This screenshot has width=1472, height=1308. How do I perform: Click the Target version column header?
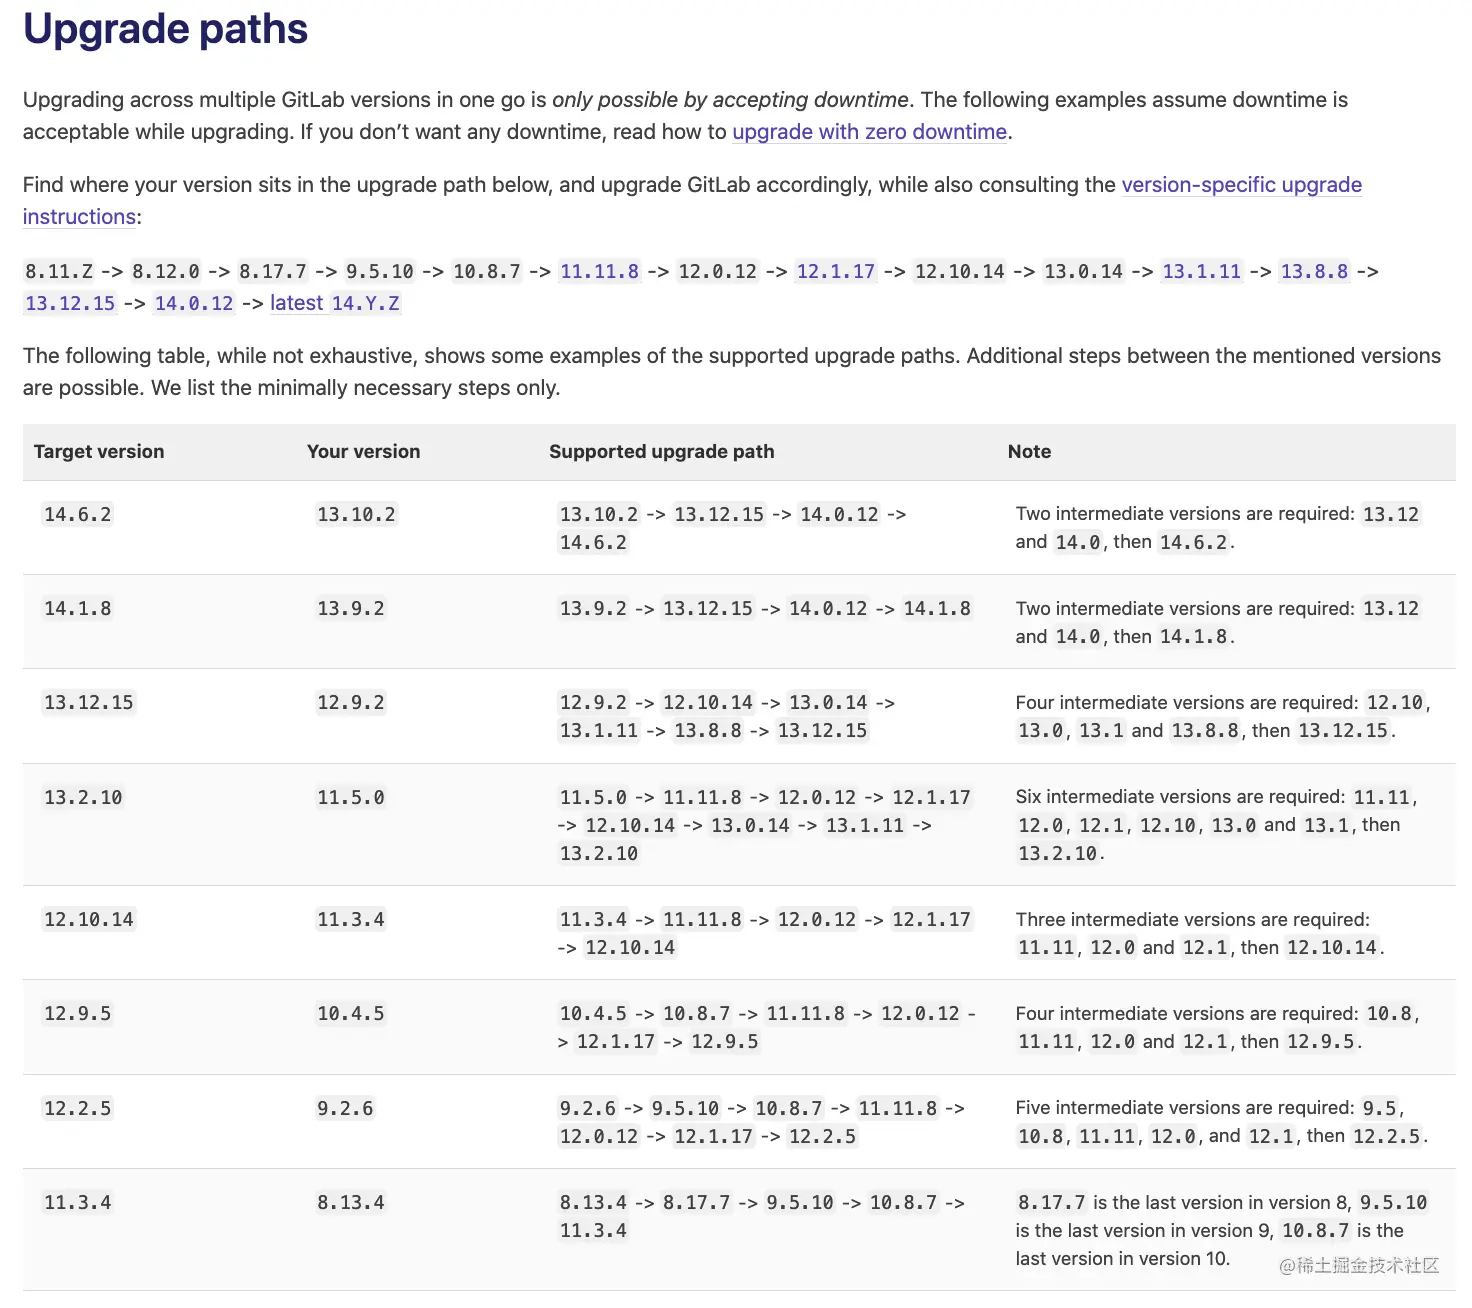point(99,451)
